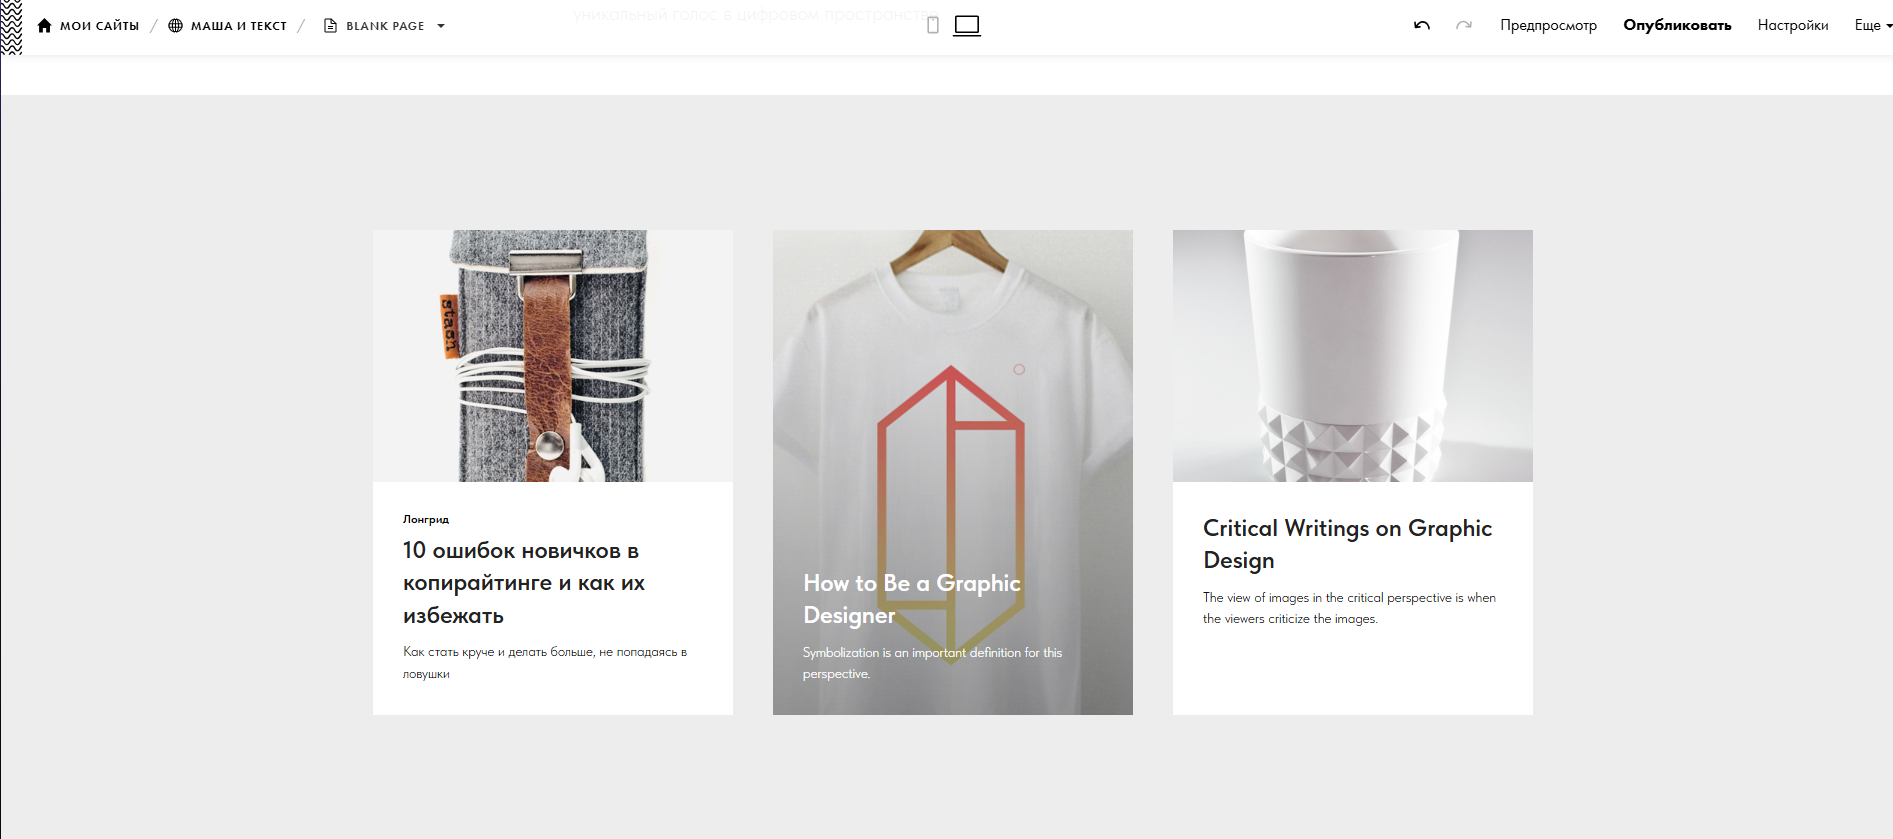Click the "Critical Writings on Graphic Design" heading
Screen dimensions: 1893x839
[x=1346, y=543]
